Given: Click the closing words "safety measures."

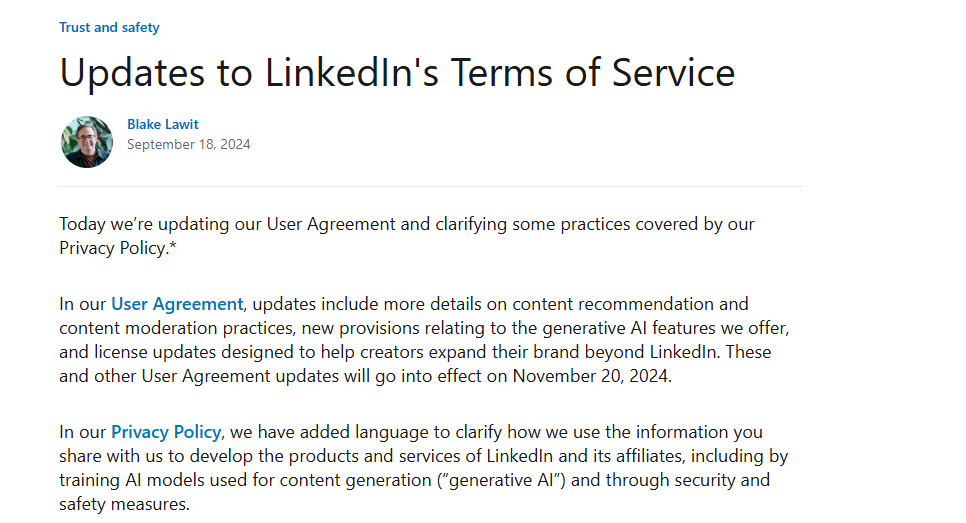Looking at the screenshot, I should (x=124, y=504).
